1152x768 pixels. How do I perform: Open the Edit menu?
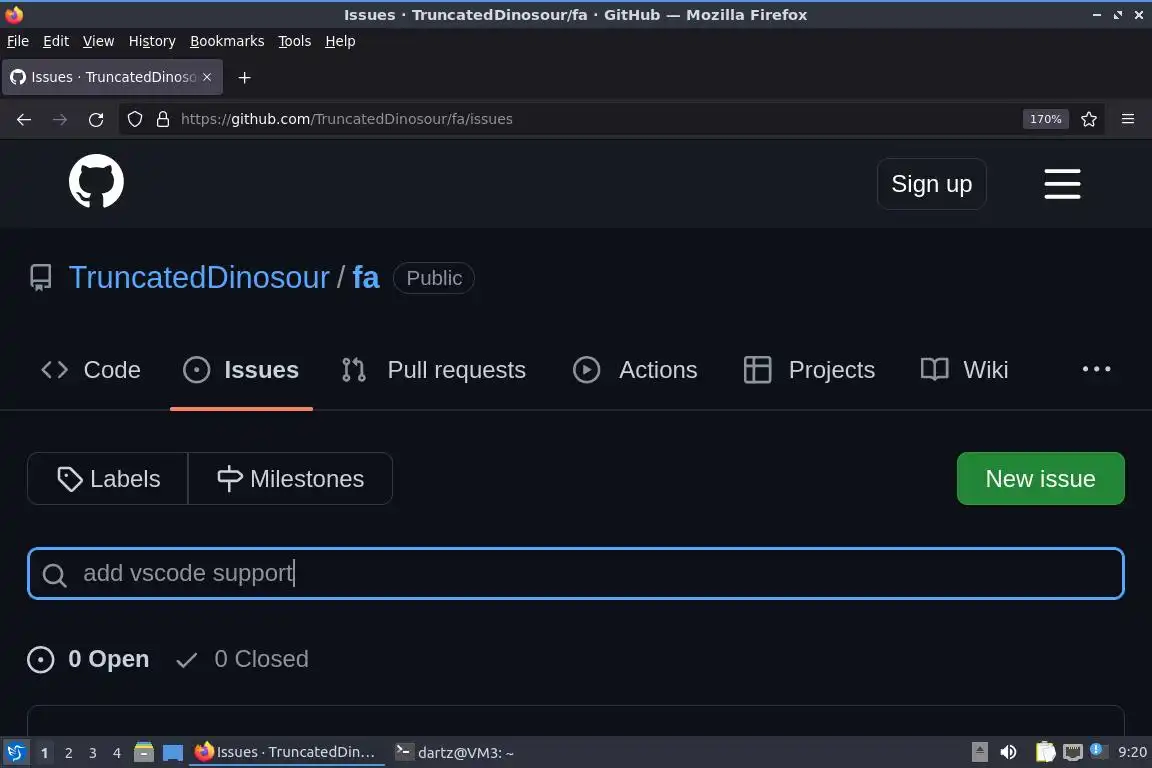(x=56, y=41)
